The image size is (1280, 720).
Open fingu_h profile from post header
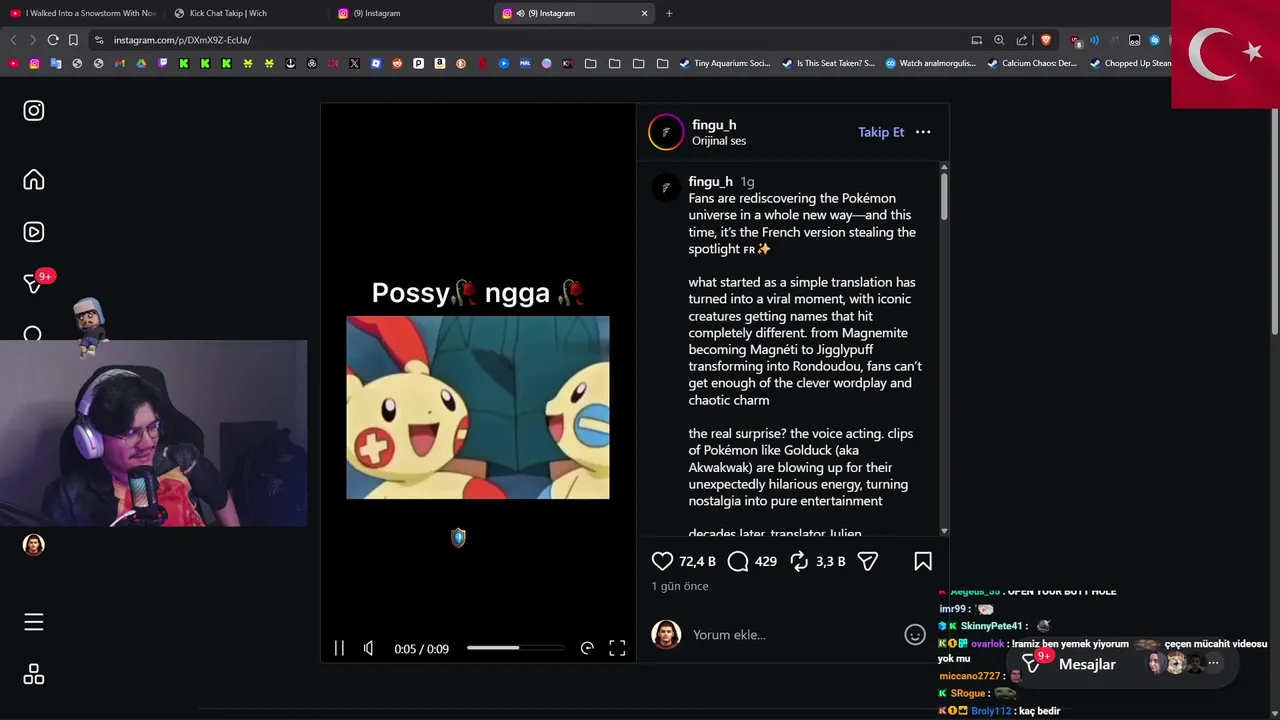[714, 125]
